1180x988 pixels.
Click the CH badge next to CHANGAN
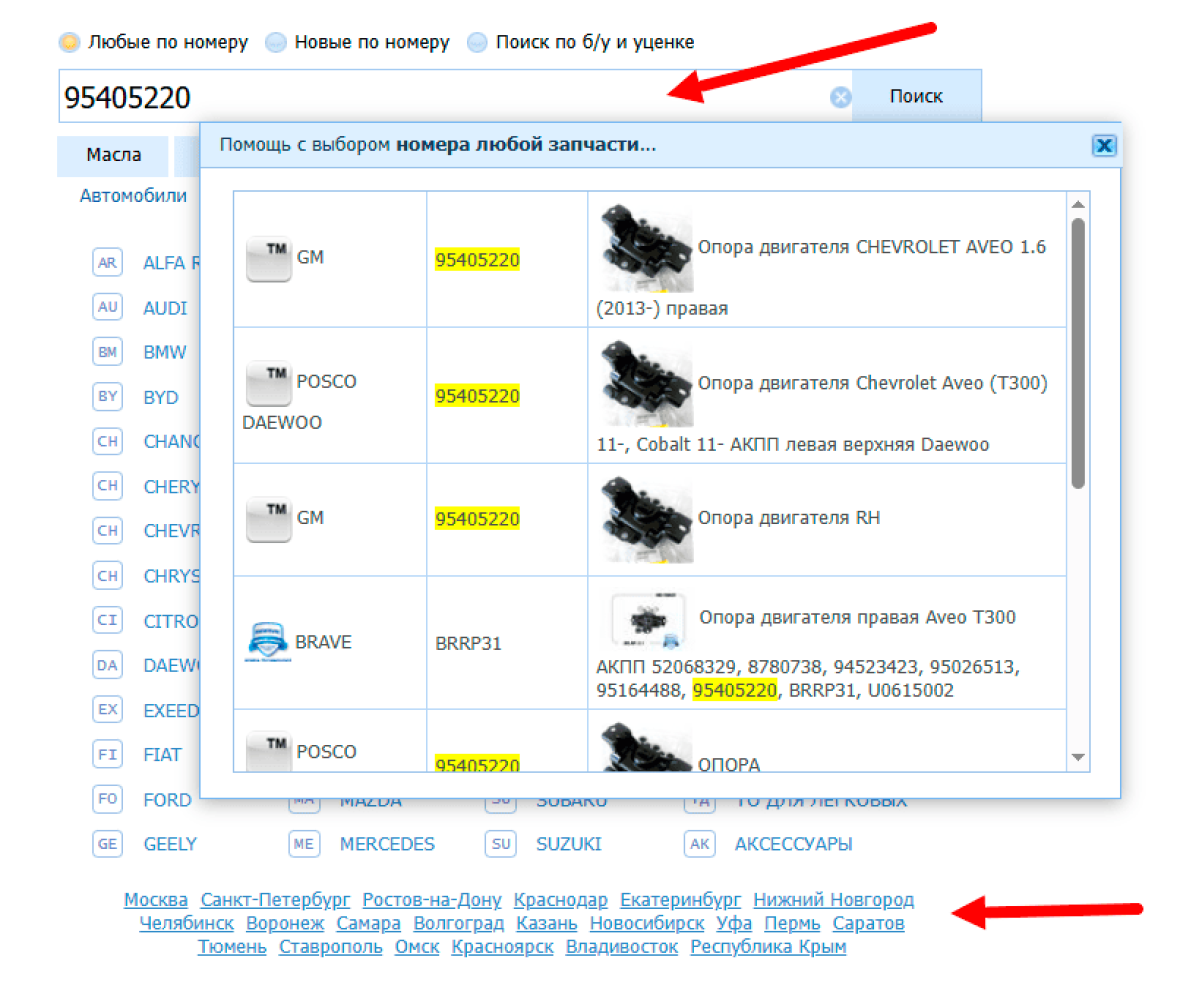(108, 441)
